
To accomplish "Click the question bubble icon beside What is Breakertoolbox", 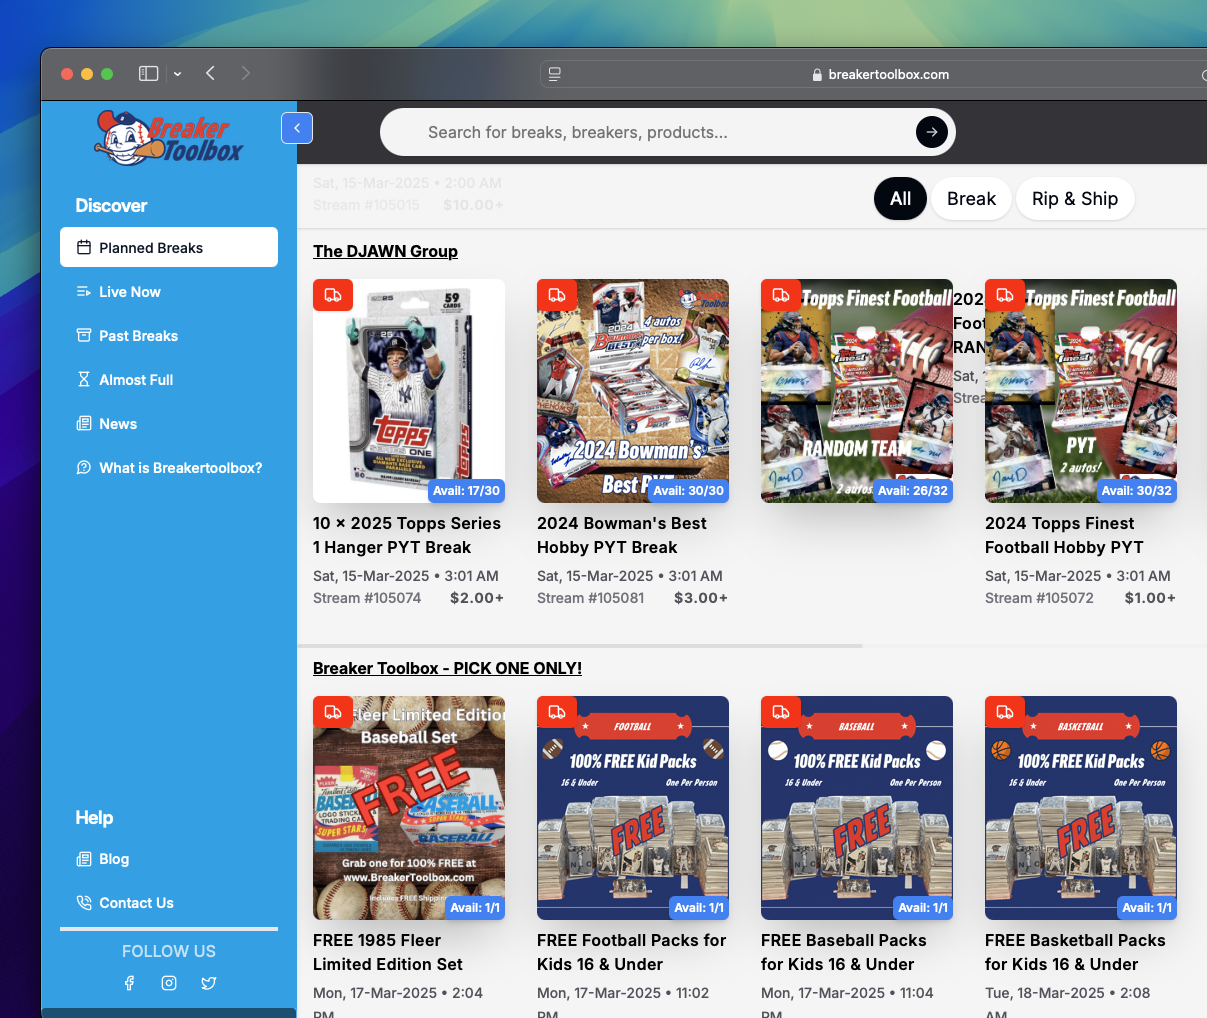I will pyautogui.click(x=84, y=467).
